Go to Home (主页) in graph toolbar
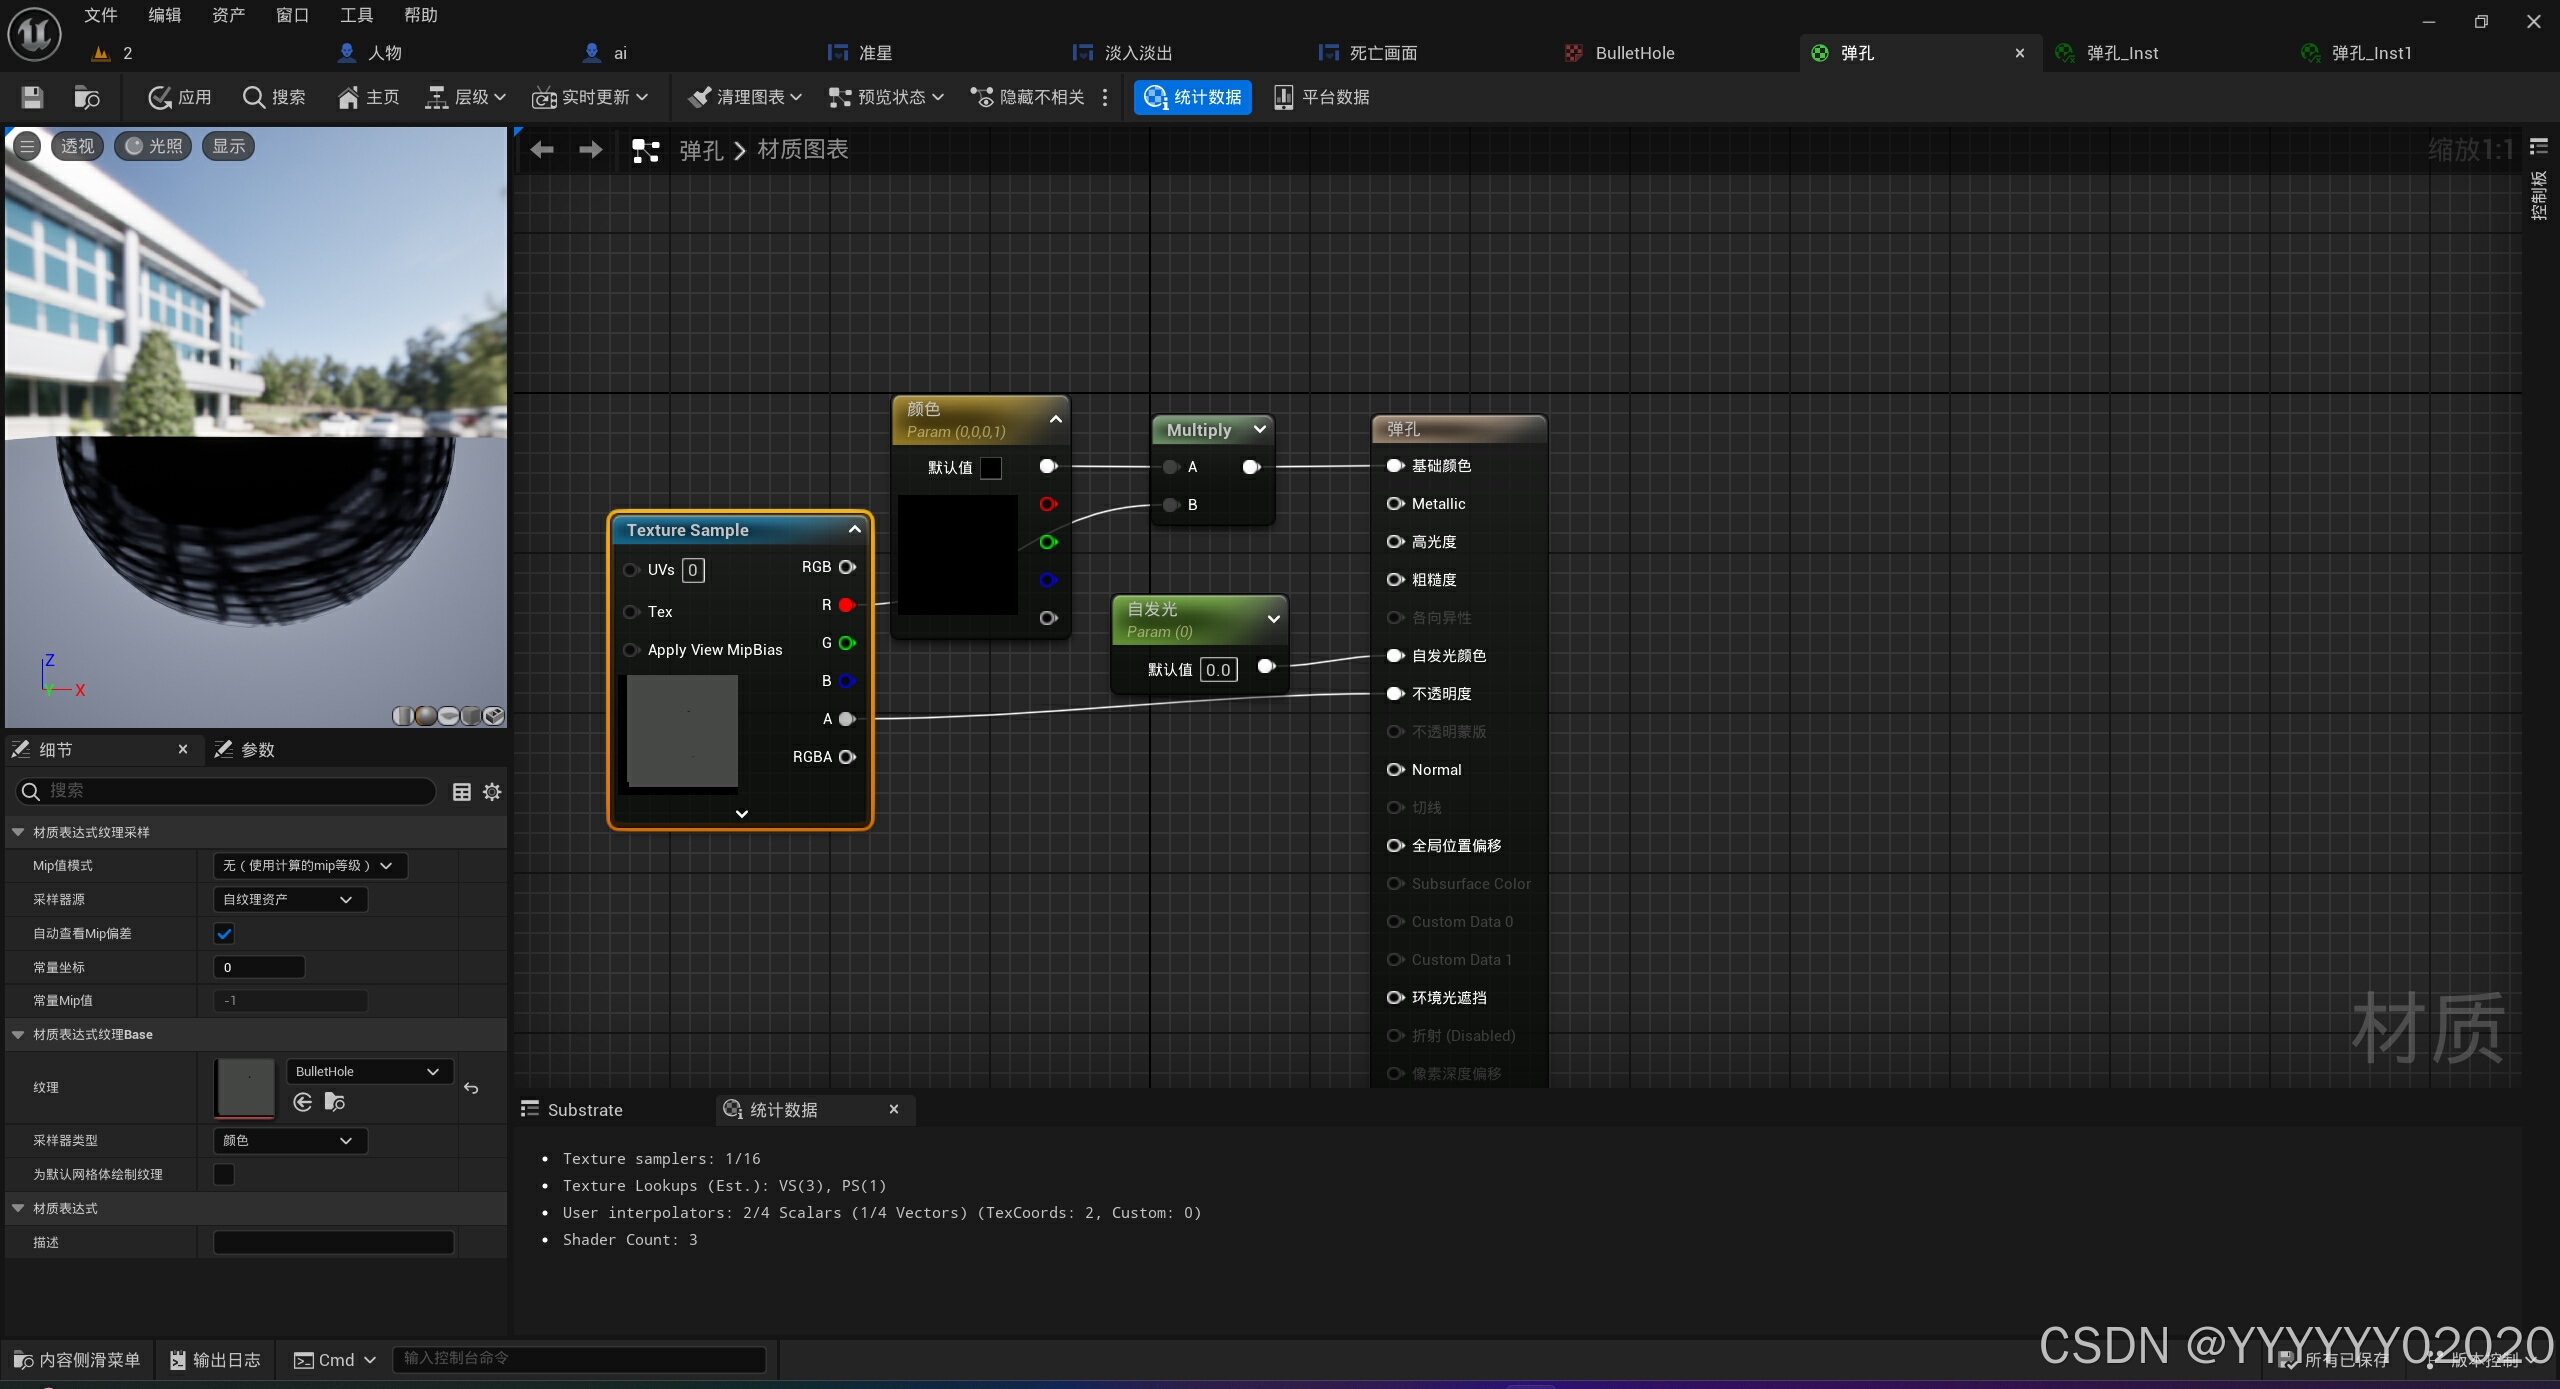This screenshot has width=2560, height=1389. (368, 97)
